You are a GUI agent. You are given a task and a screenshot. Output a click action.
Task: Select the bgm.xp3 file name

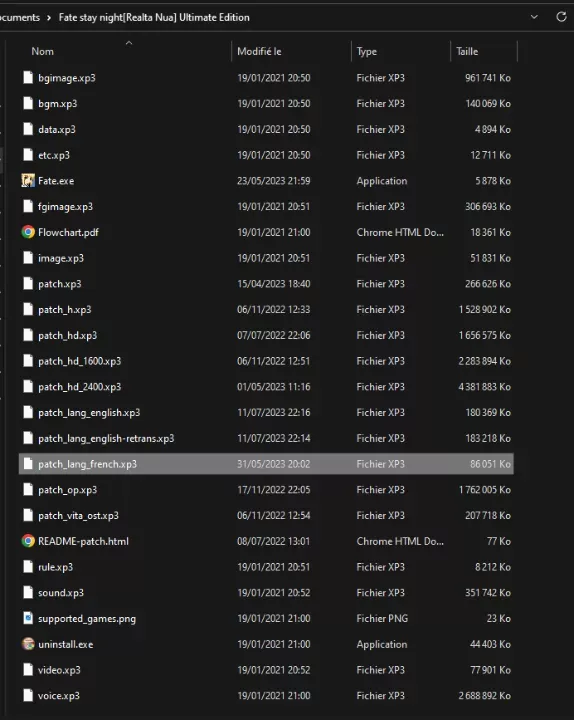(x=57, y=104)
